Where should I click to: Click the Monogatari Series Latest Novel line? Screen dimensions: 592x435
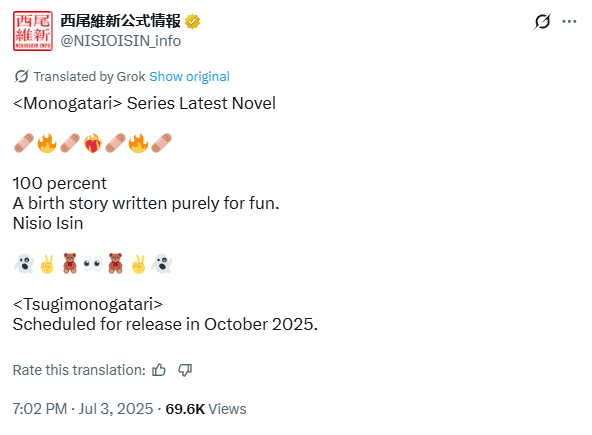pos(144,103)
